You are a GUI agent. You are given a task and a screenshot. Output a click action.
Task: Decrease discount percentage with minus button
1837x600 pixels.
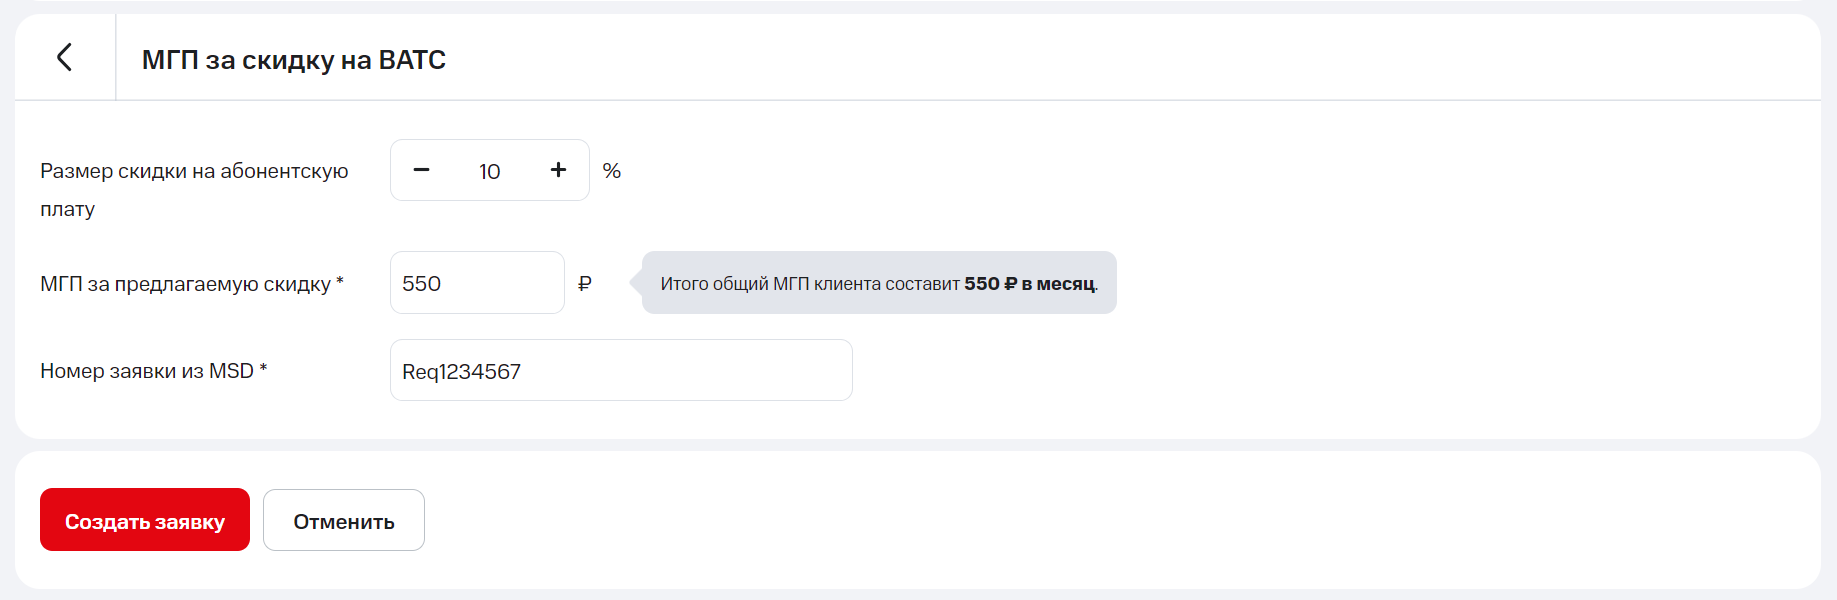pos(421,170)
